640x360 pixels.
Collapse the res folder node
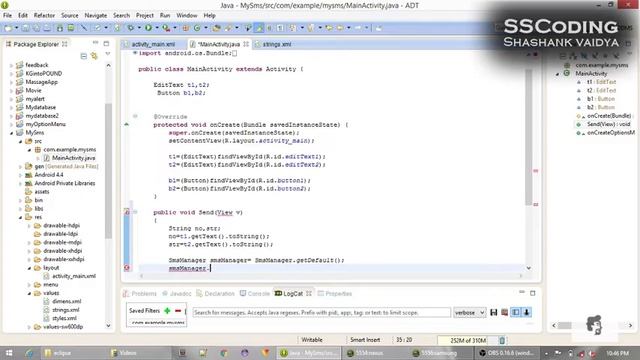(20, 217)
